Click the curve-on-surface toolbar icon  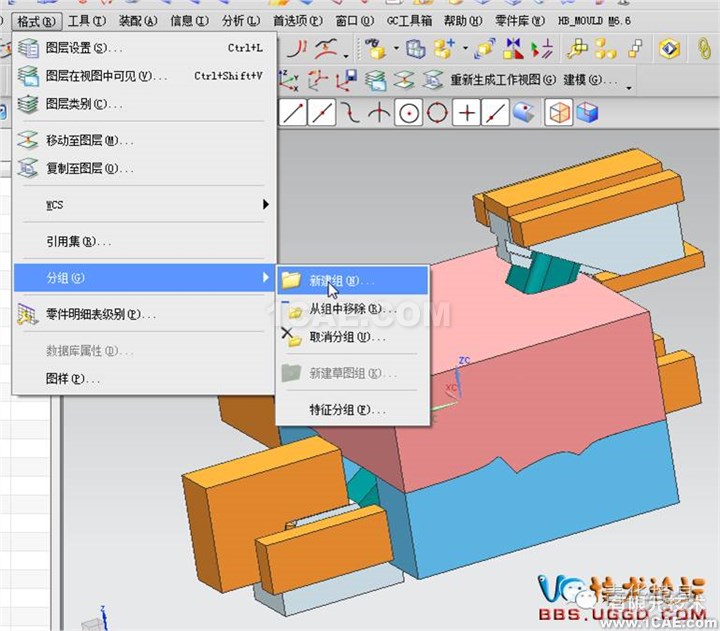(x=326, y=49)
